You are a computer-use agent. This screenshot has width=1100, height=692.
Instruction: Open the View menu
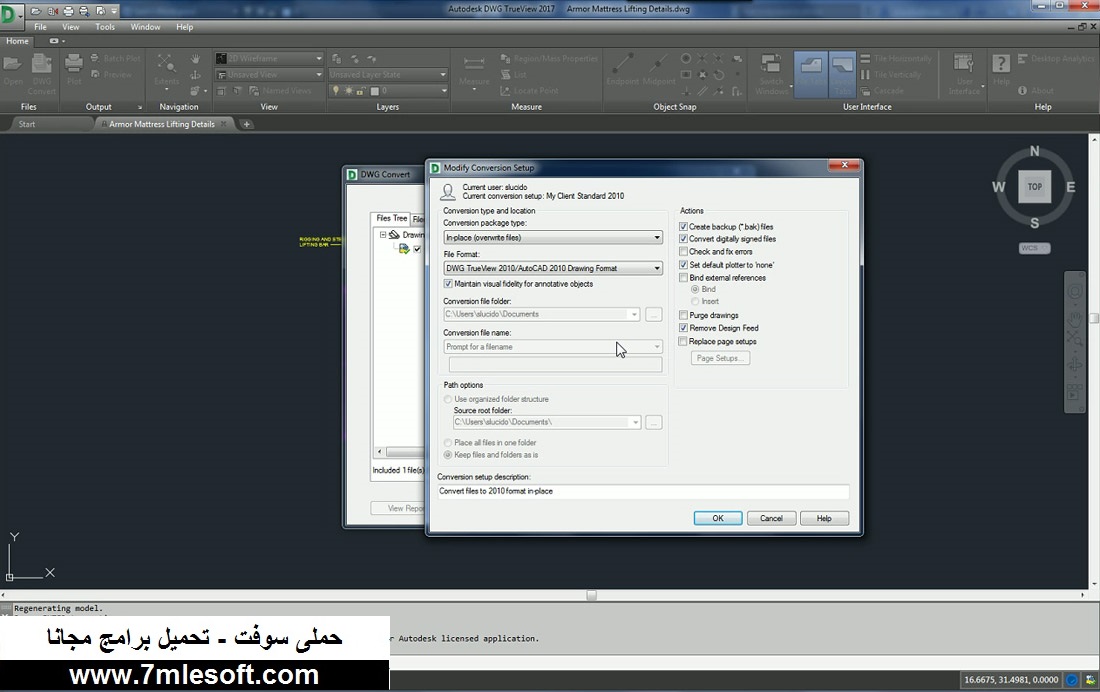click(71, 27)
